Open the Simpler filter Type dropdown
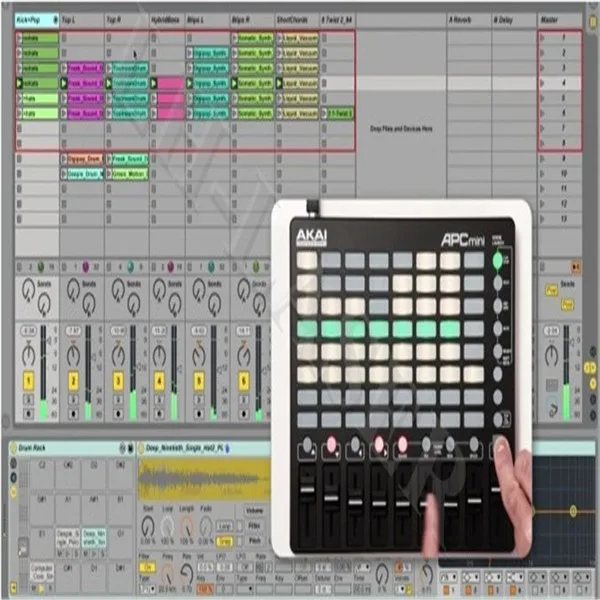600x600 pixels. point(147,589)
